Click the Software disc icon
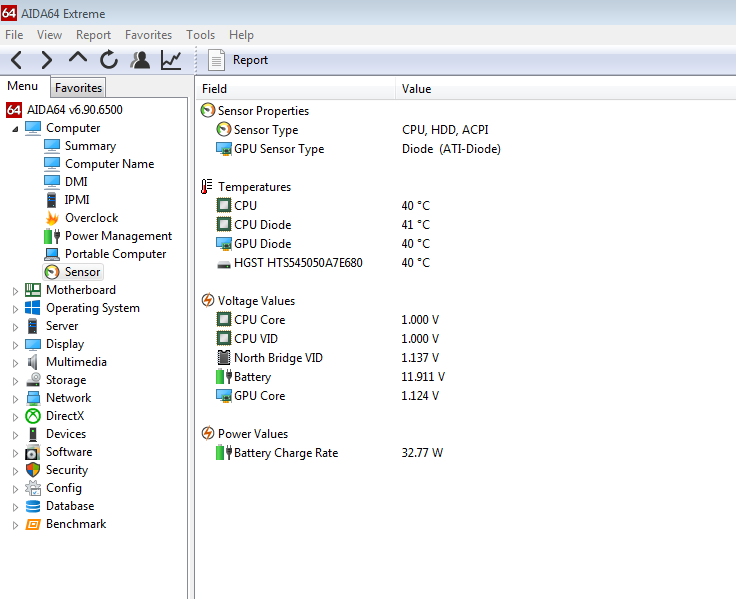This screenshot has width=736, height=599. (33, 452)
